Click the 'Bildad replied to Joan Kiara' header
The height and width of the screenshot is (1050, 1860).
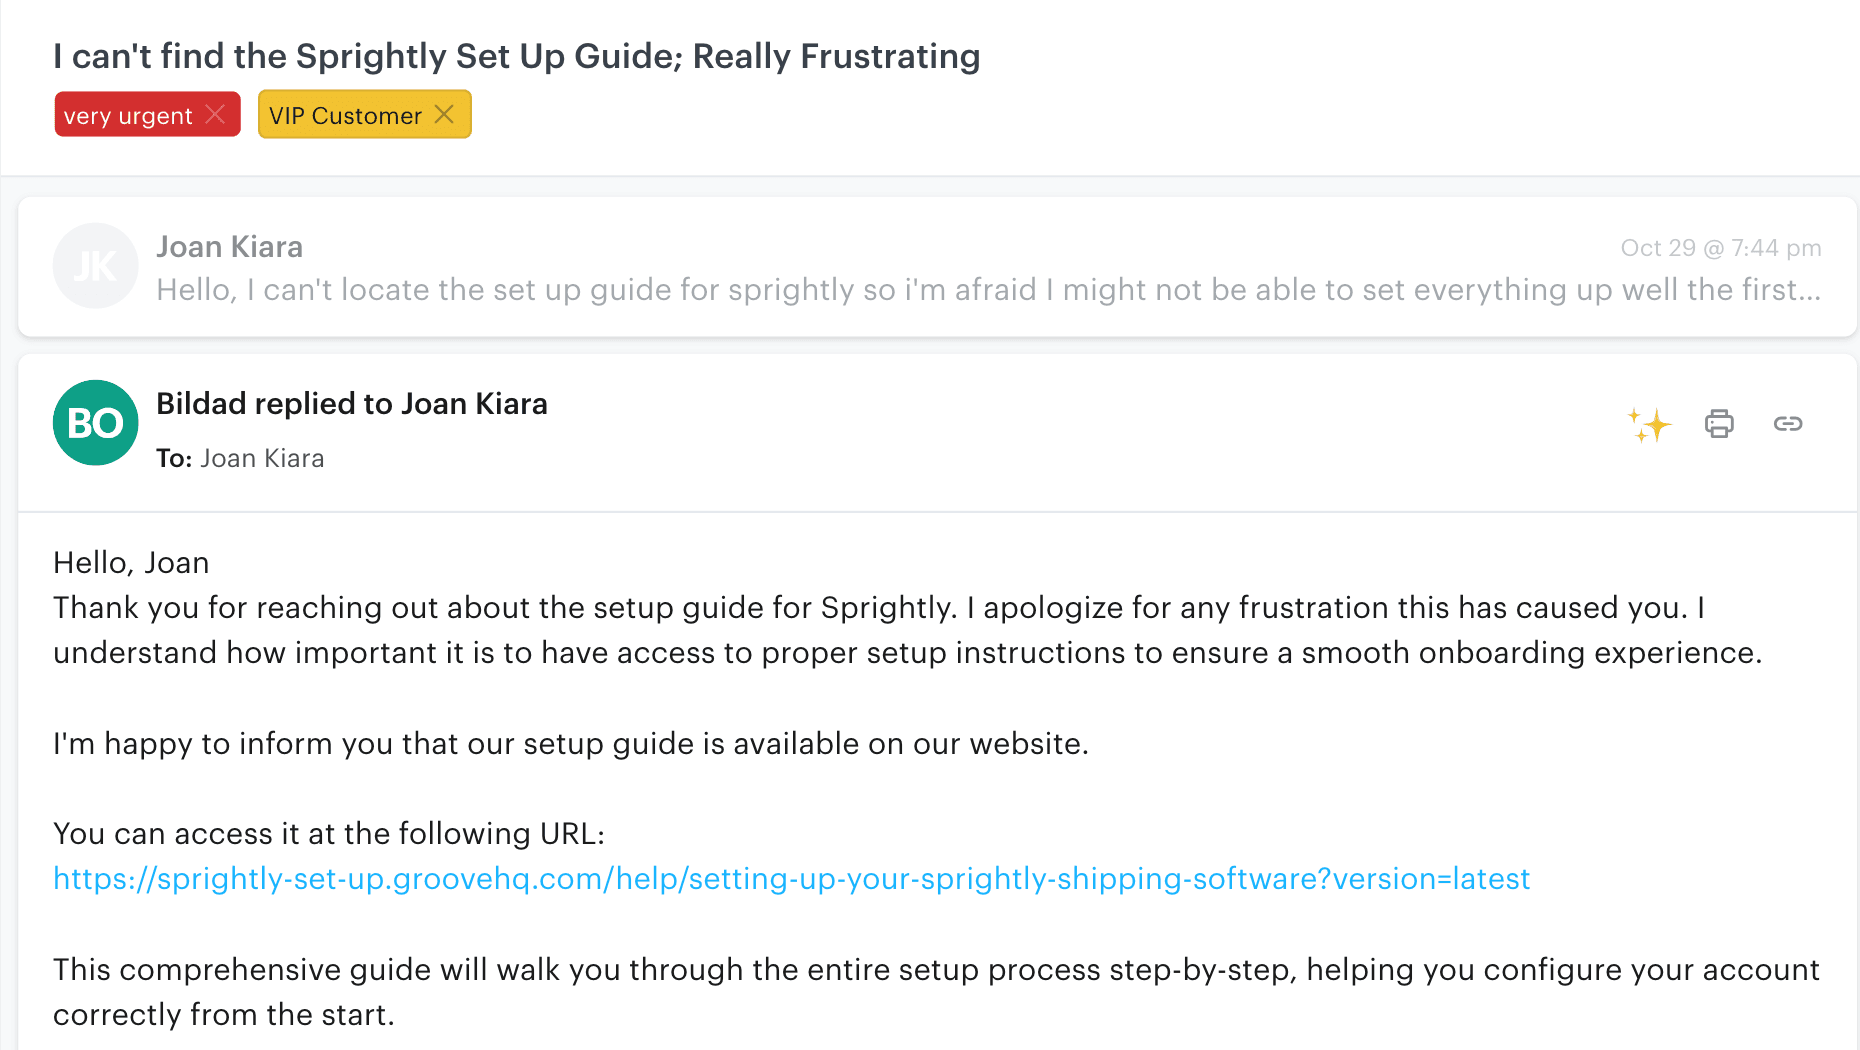click(x=352, y=404)
